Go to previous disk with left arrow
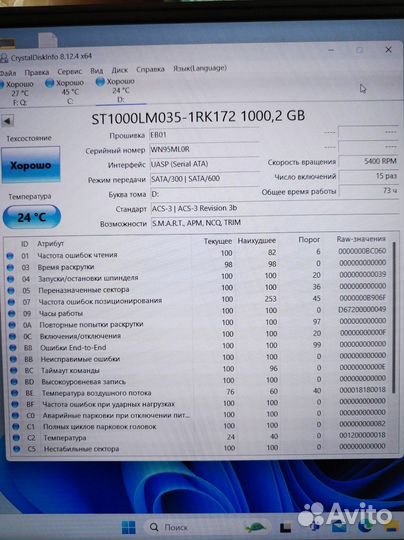This screenshot has width=404, height=540. coord(7,121)
